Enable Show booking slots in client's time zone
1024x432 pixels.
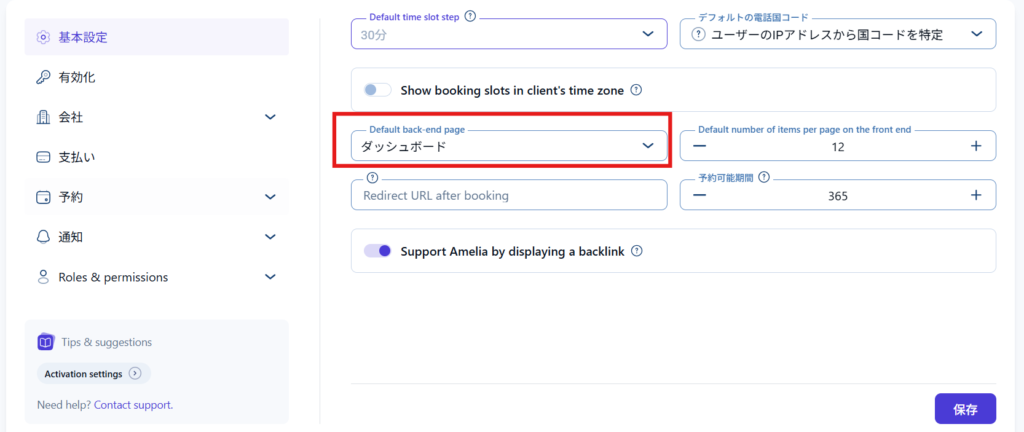tap(377, 90)
